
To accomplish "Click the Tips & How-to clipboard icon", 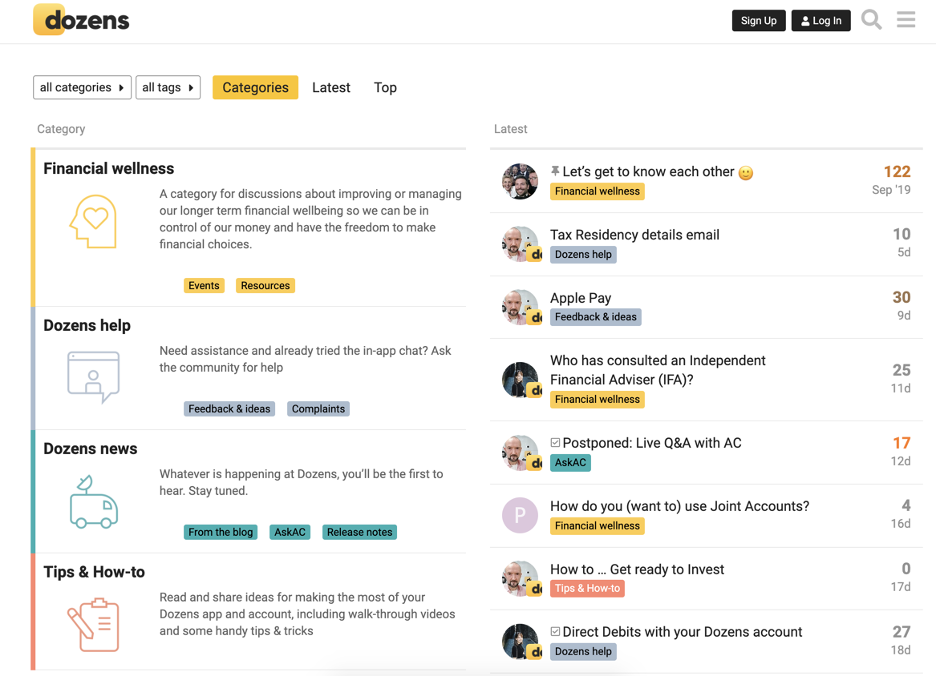I will pyautogui.click(x=93, y=625).
